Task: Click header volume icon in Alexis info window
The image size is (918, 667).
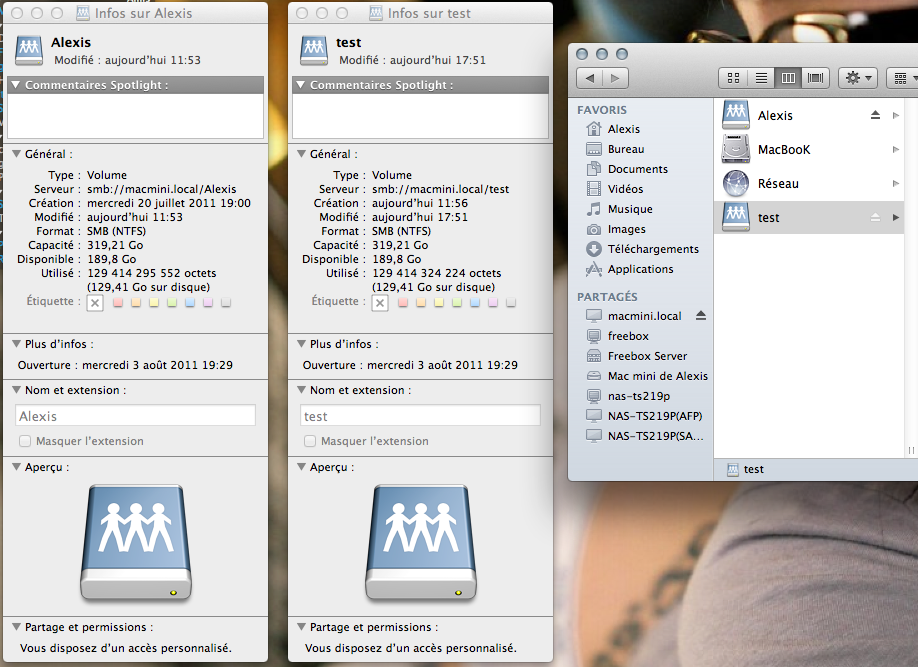Action: tap(29, 50)
